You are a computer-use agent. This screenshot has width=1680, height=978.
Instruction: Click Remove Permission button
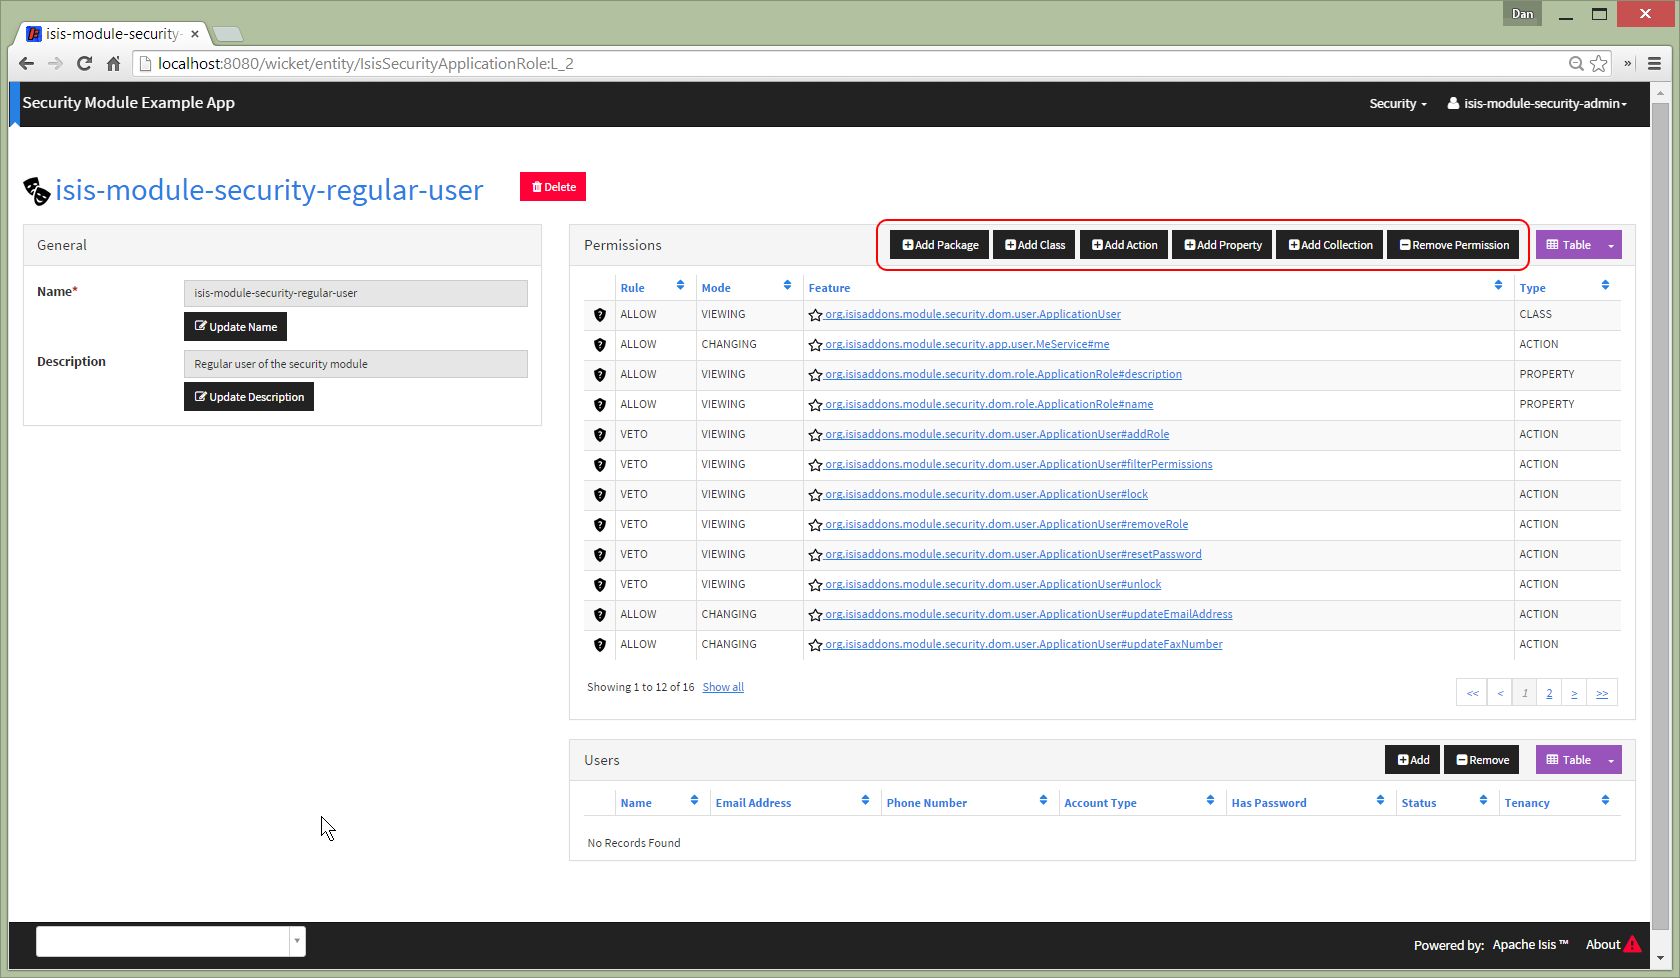[1453, 245]
